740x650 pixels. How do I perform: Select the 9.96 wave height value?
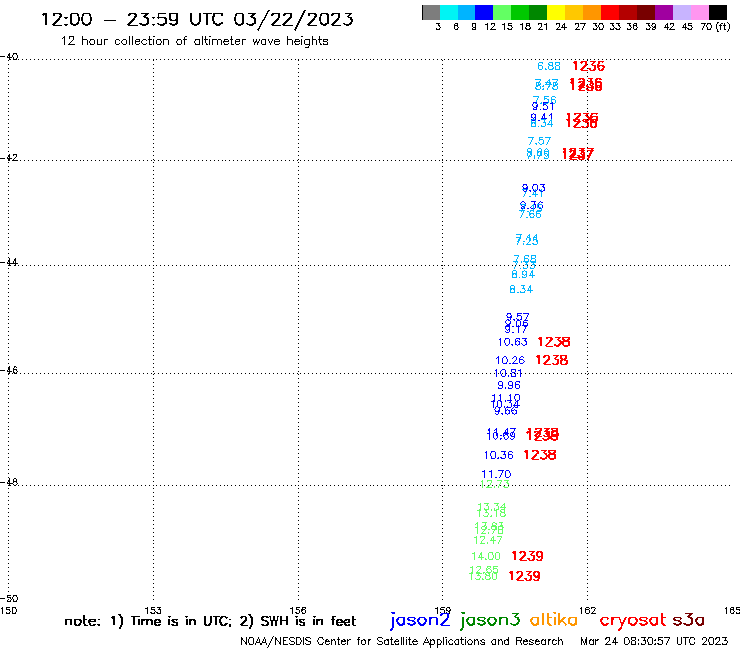click(x=509, y=386)
